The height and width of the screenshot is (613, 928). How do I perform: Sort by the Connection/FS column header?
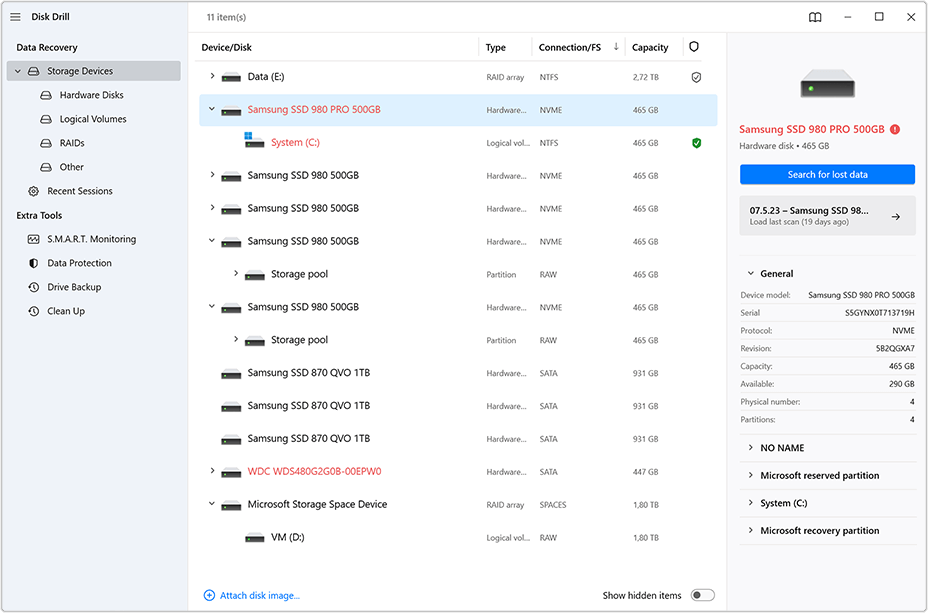click(569, 47)
